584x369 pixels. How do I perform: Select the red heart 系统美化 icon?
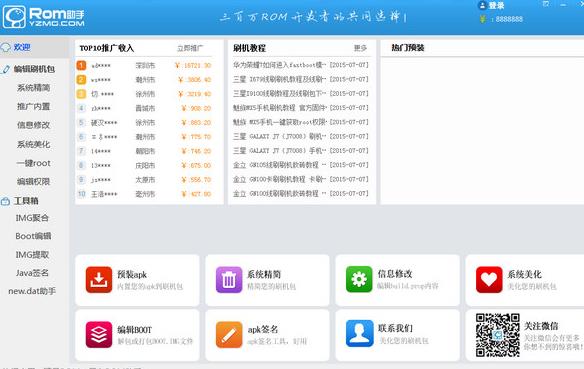point(489,279)
